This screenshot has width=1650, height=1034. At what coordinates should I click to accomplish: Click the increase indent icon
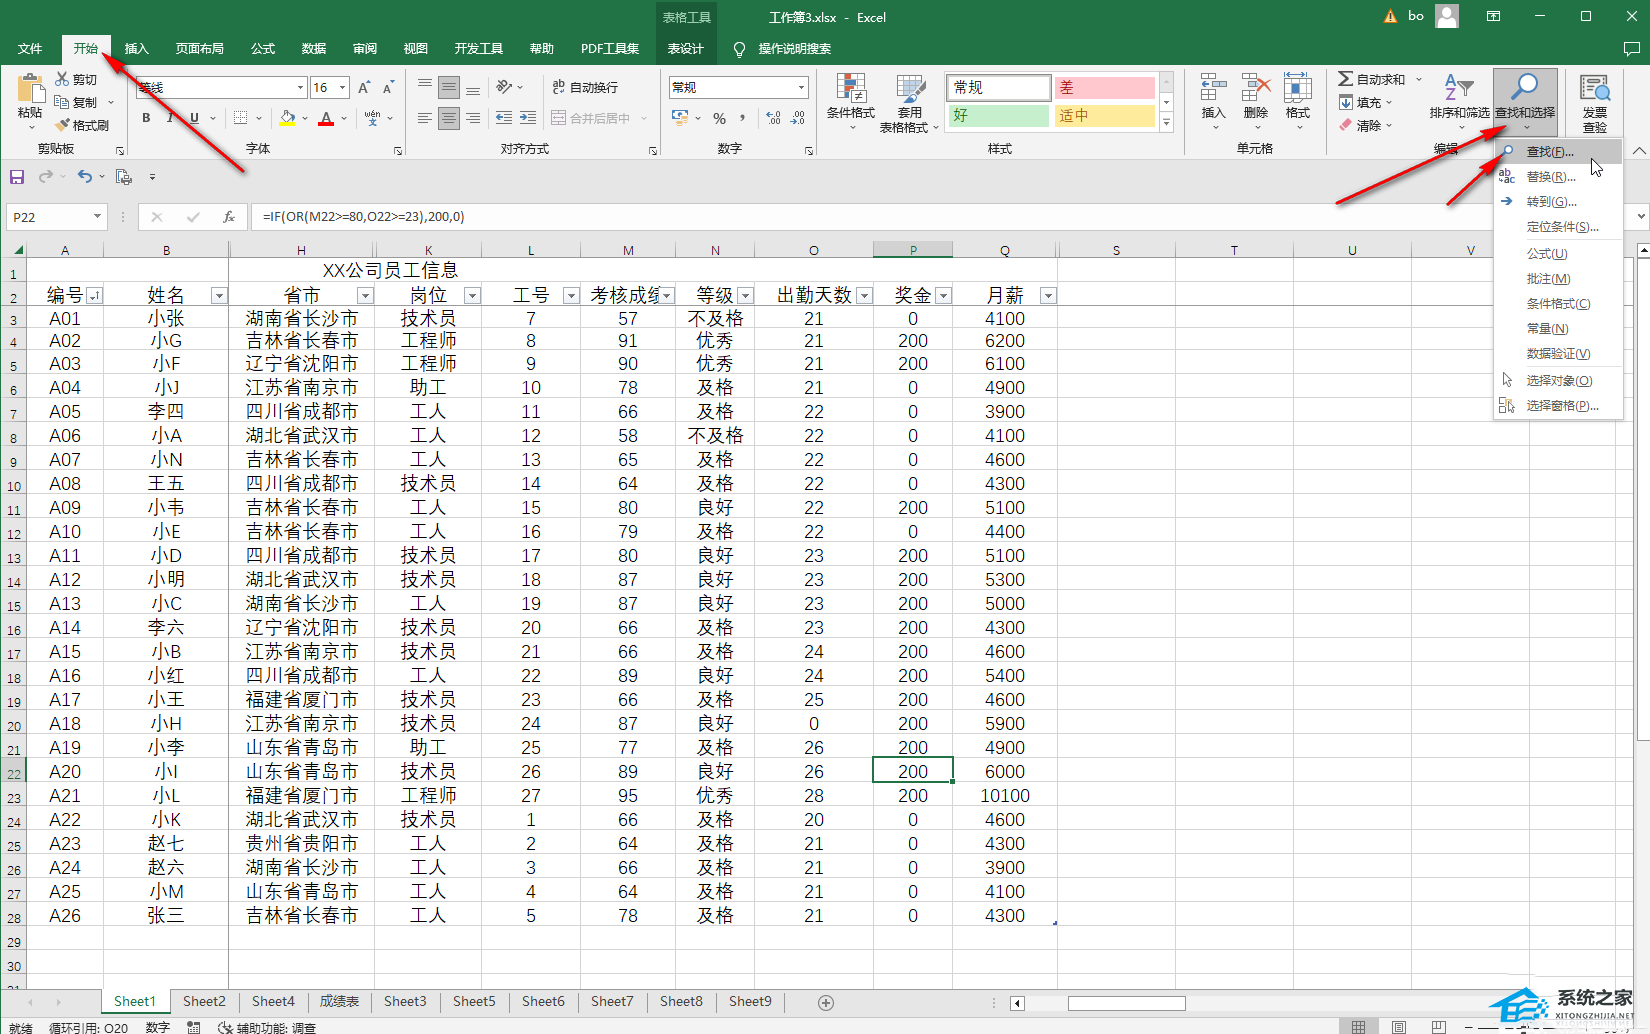click(528, 118)
